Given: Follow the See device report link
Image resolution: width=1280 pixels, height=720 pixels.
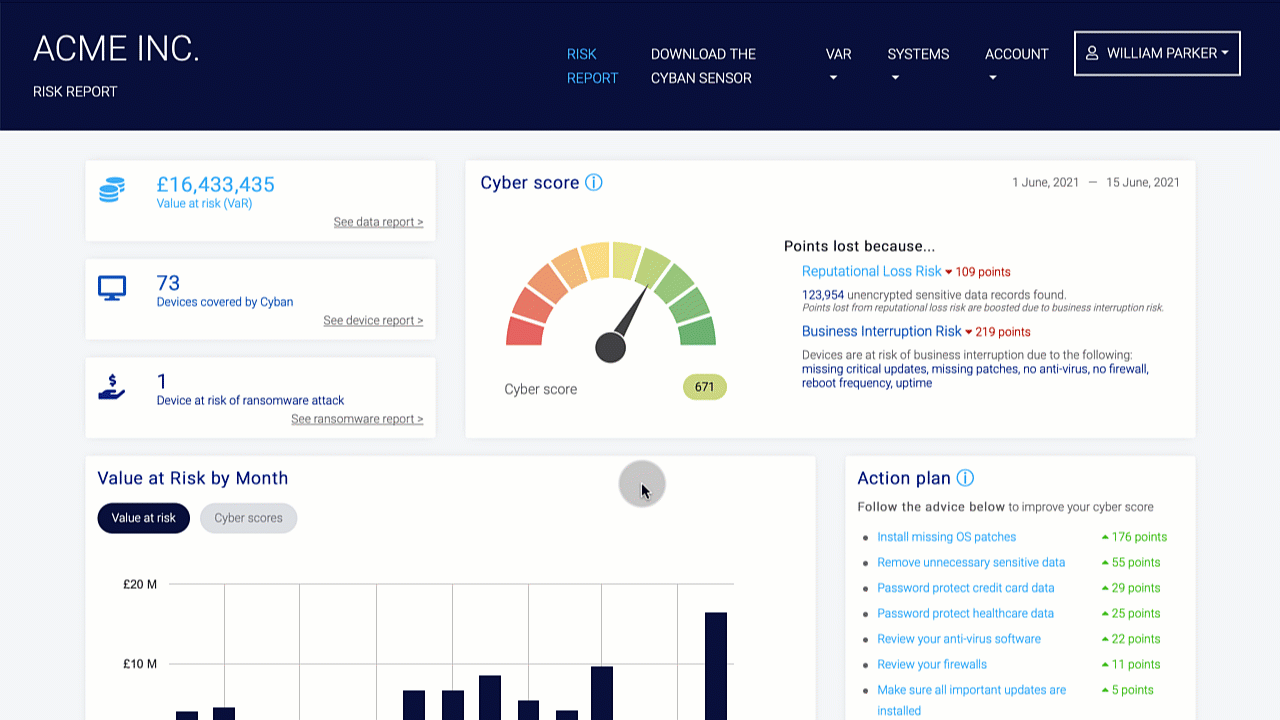Looking at the screenshot, I should coord(373,321).
